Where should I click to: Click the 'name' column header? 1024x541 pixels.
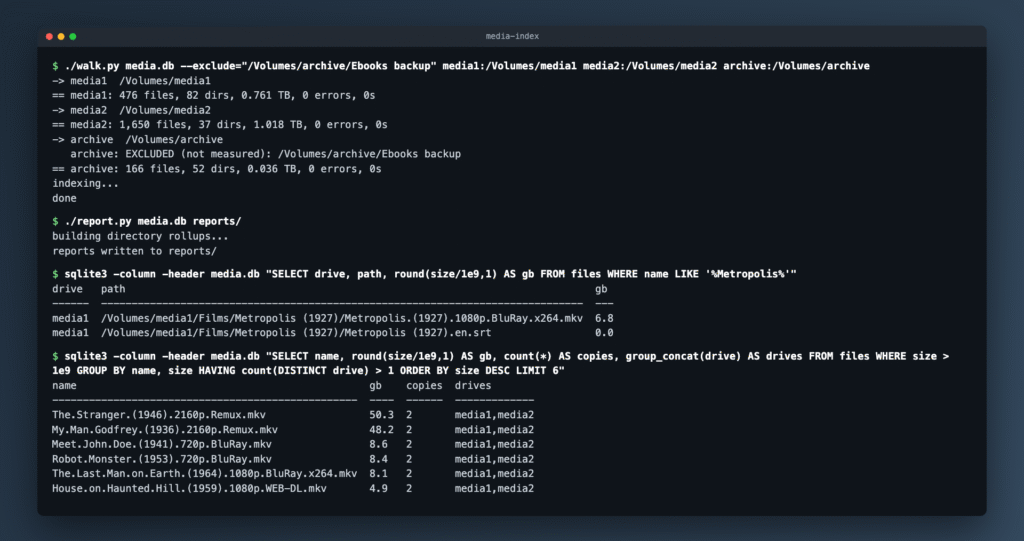pyautogui.click(x=64, y=385)
